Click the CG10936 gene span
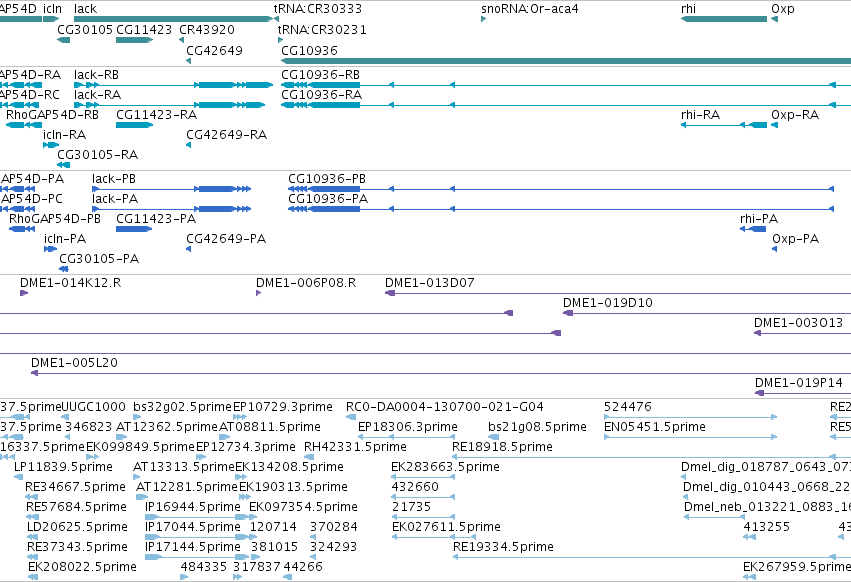The height and width of the screenshot is (582, 851). point(566,61)
